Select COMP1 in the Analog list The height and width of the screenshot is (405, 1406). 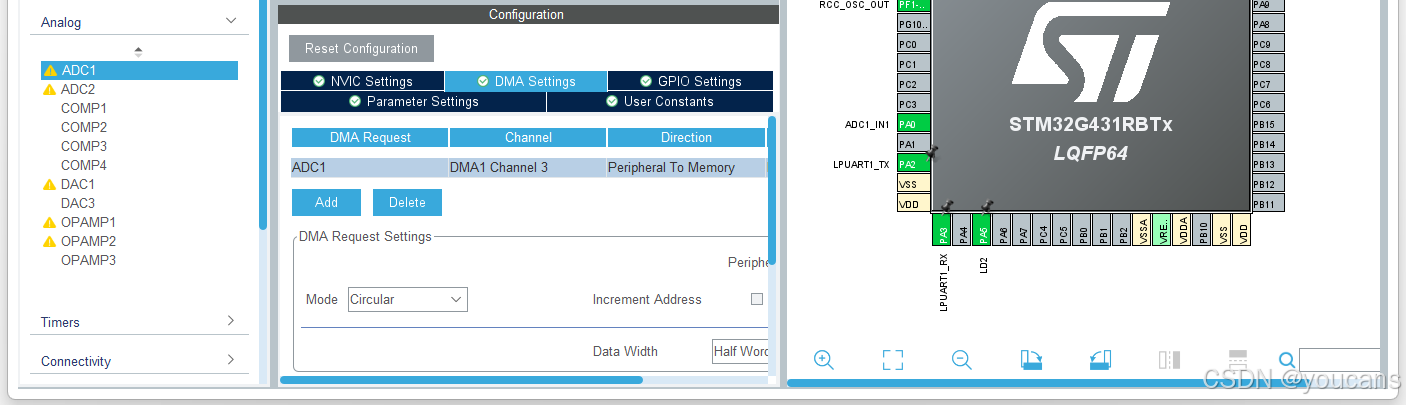click(x=84, y=108)
